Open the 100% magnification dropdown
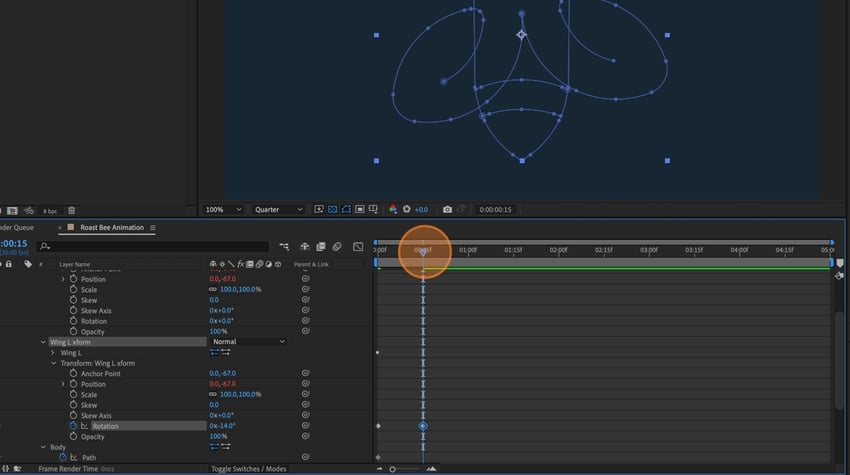 (x=223, y=209)
